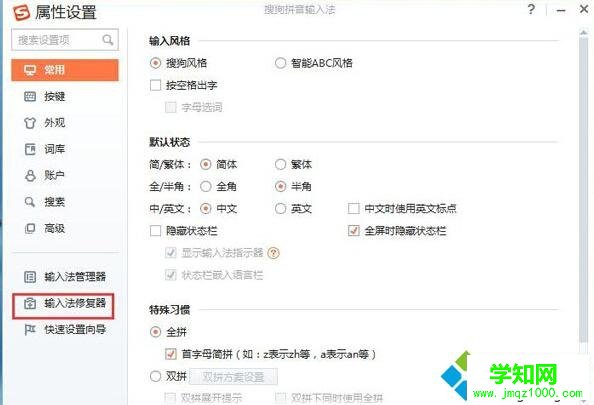Viewport: 594px width, 405px height.
Task: Toggle 状态栏嵌入语言栏 checkbox
Action: 171,275
